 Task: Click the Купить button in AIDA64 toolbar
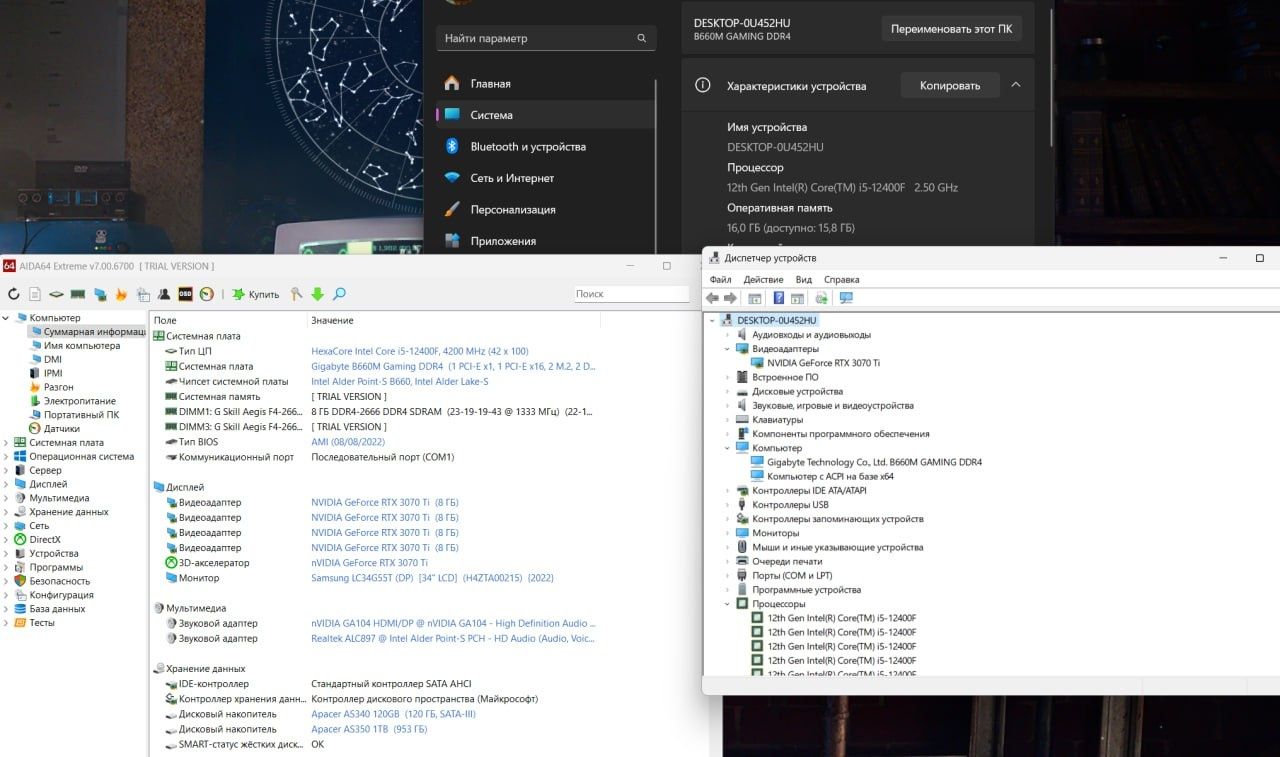tap(256, 294)
